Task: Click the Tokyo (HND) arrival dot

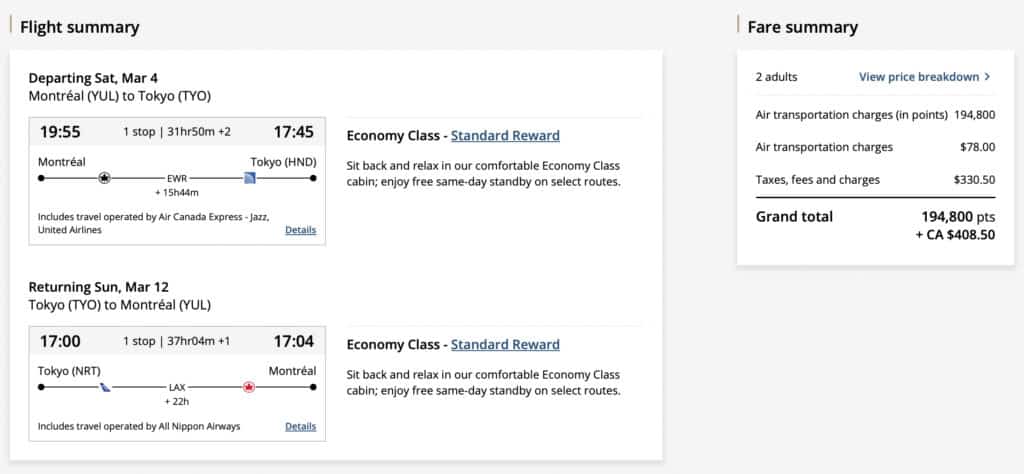Action: 313,178
